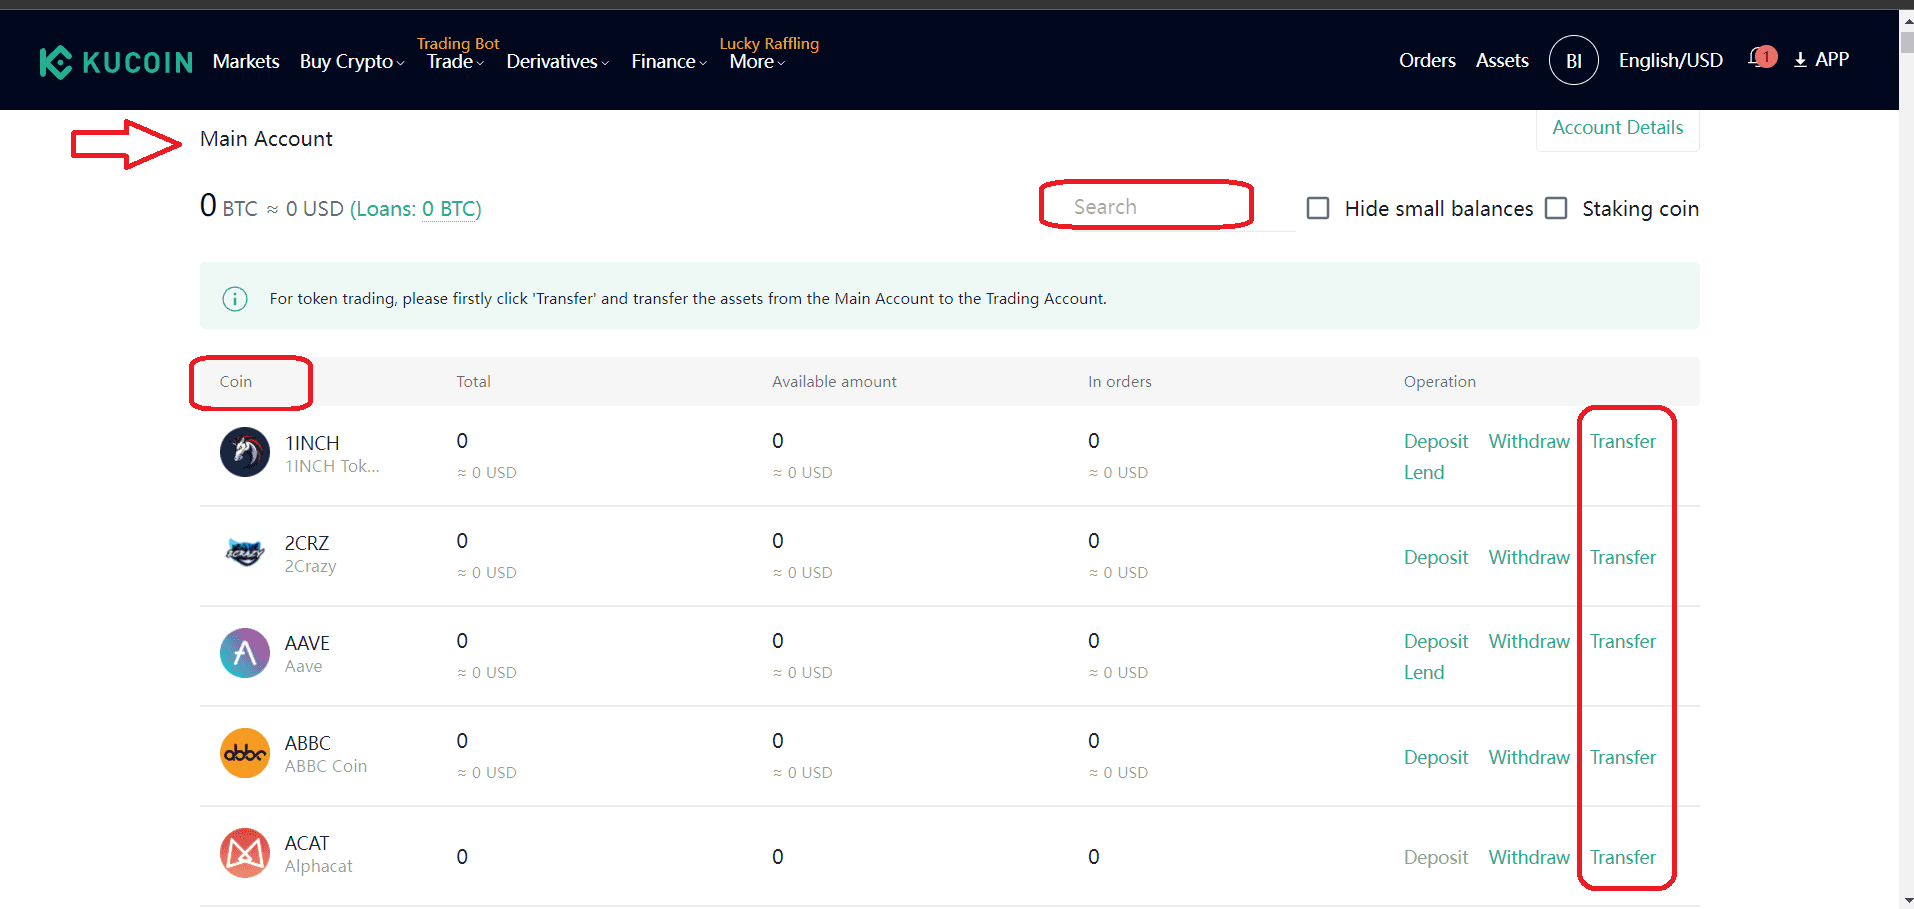Open the English/USD language selector
Image resolution: width=1914 pixels, height=909 pixels.
click(1670, 60)
